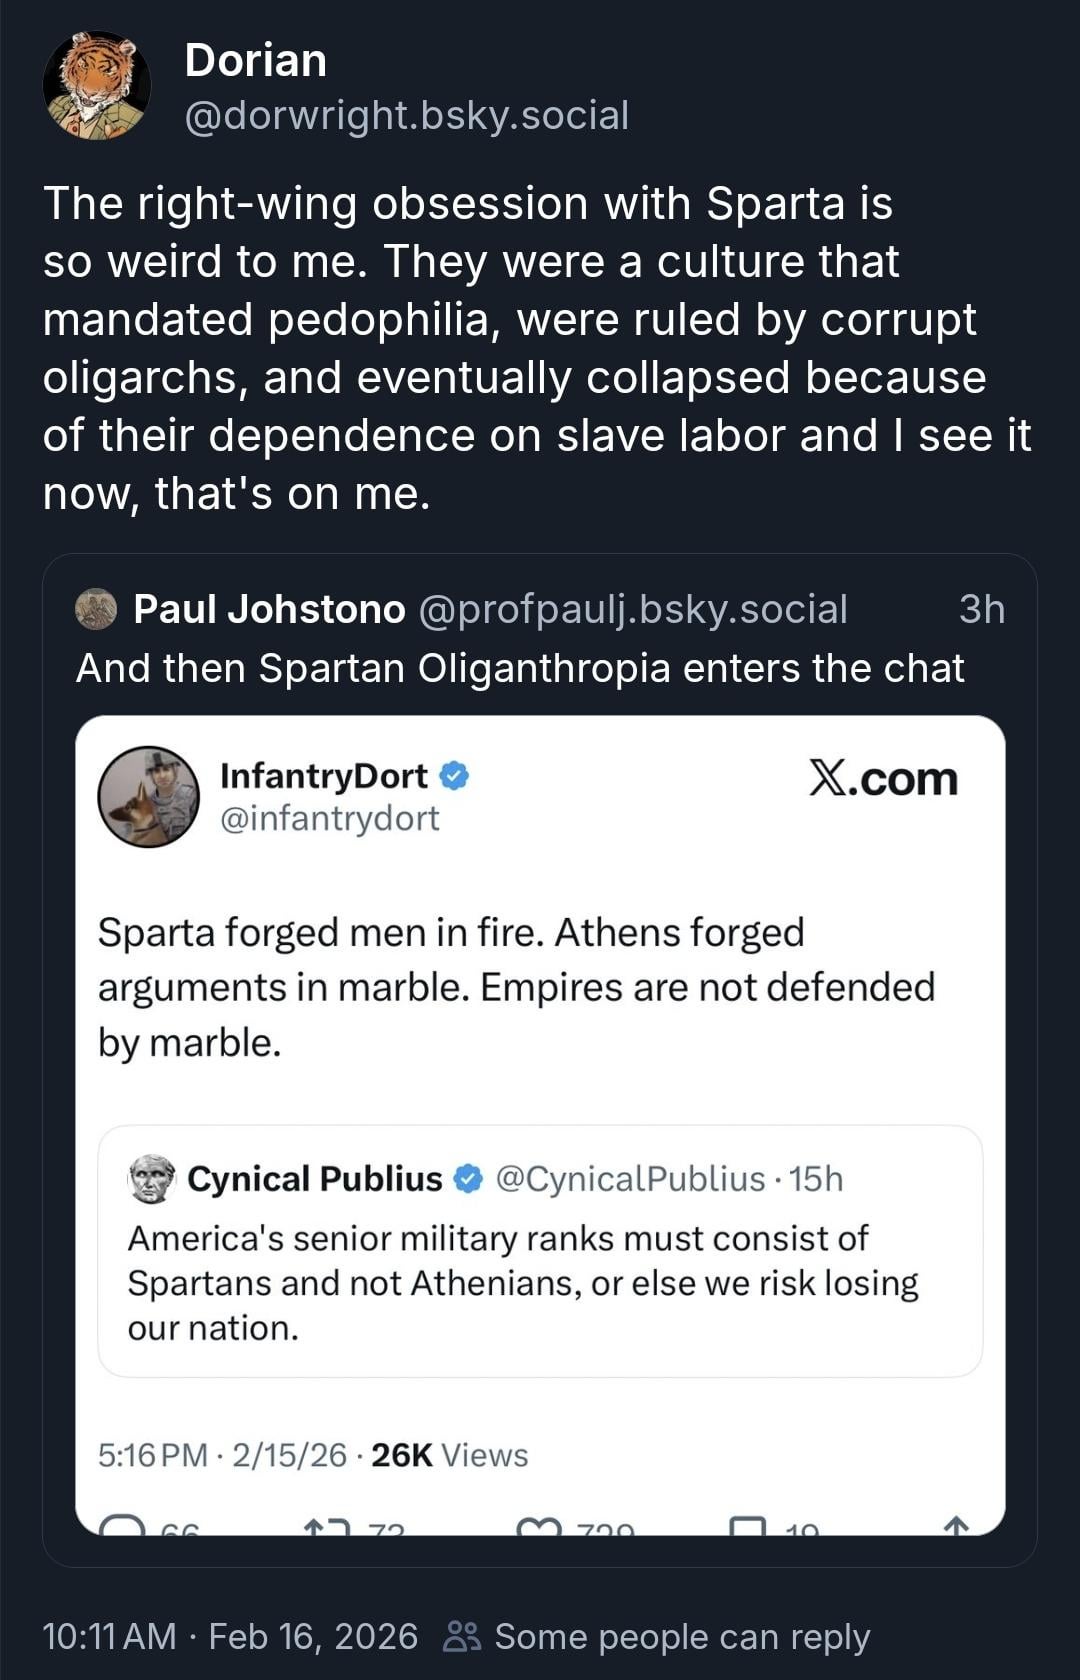Image resolution: width=1080 pixels, height=1680 pixels.
Task: Open the quoted Cynical Publius tweet text
Action: 522,1283
